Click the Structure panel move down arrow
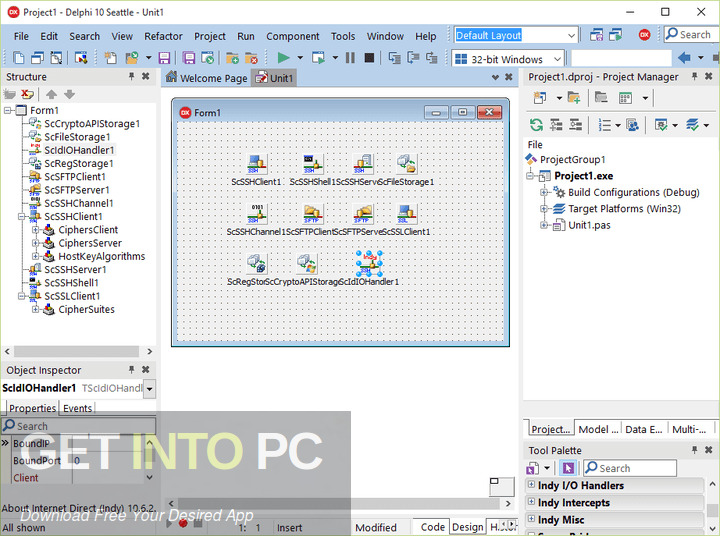 click(69, 94)
